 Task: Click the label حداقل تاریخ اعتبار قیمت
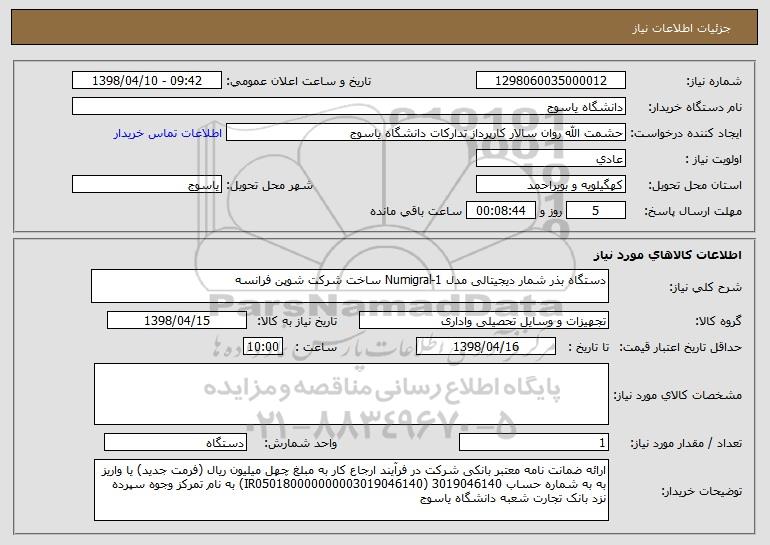(x=680, y=347)
